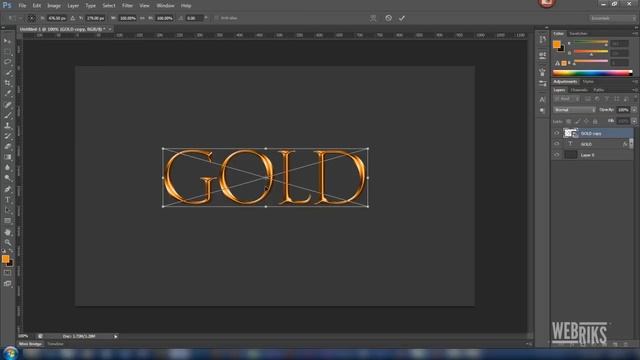Switch to warp mode in the options bar
Viewport: 640px width, 360px height.
tap(373, 18)
